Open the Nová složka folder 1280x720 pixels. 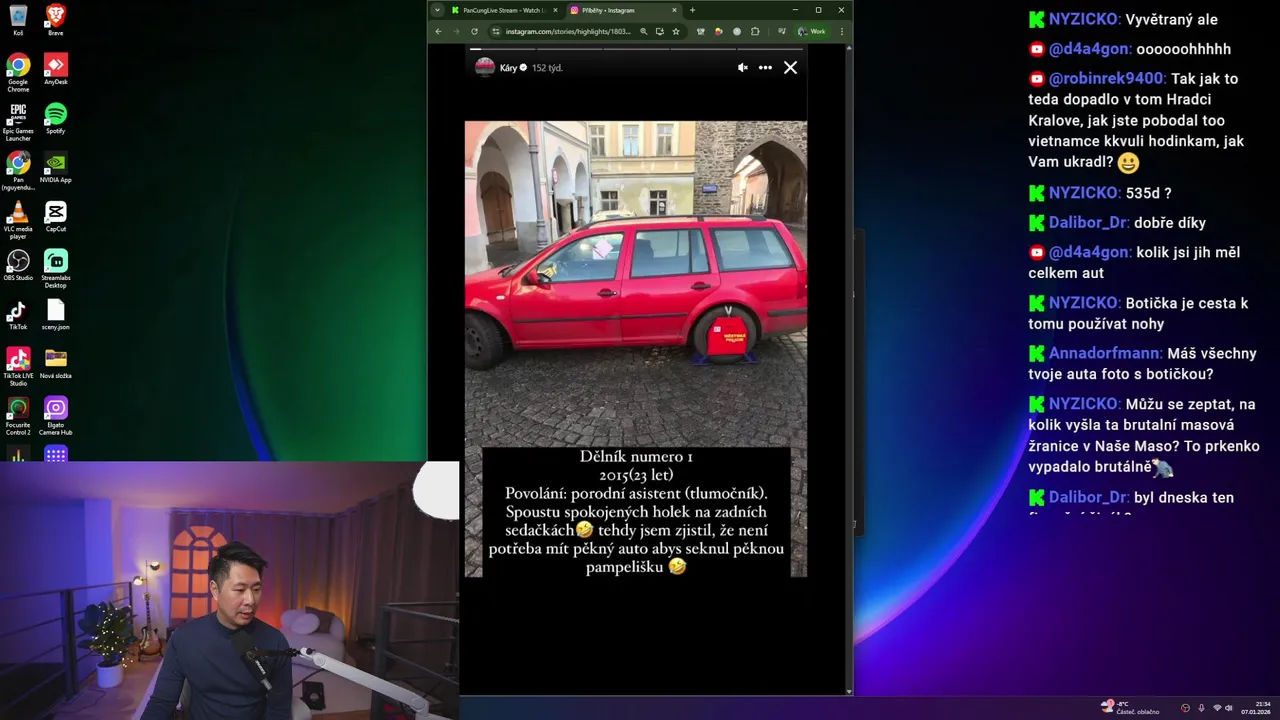point(56,363)
